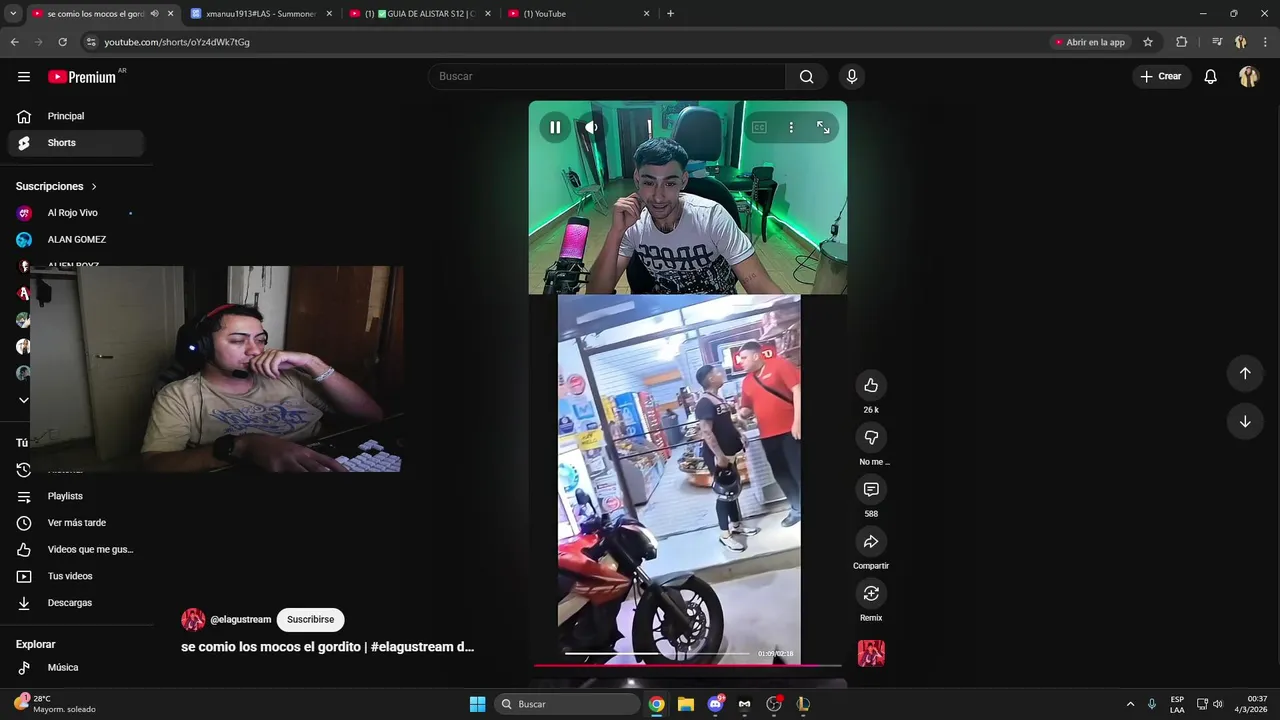
Task: Open File Explorer from the taskbar
Action: point(686,704)
